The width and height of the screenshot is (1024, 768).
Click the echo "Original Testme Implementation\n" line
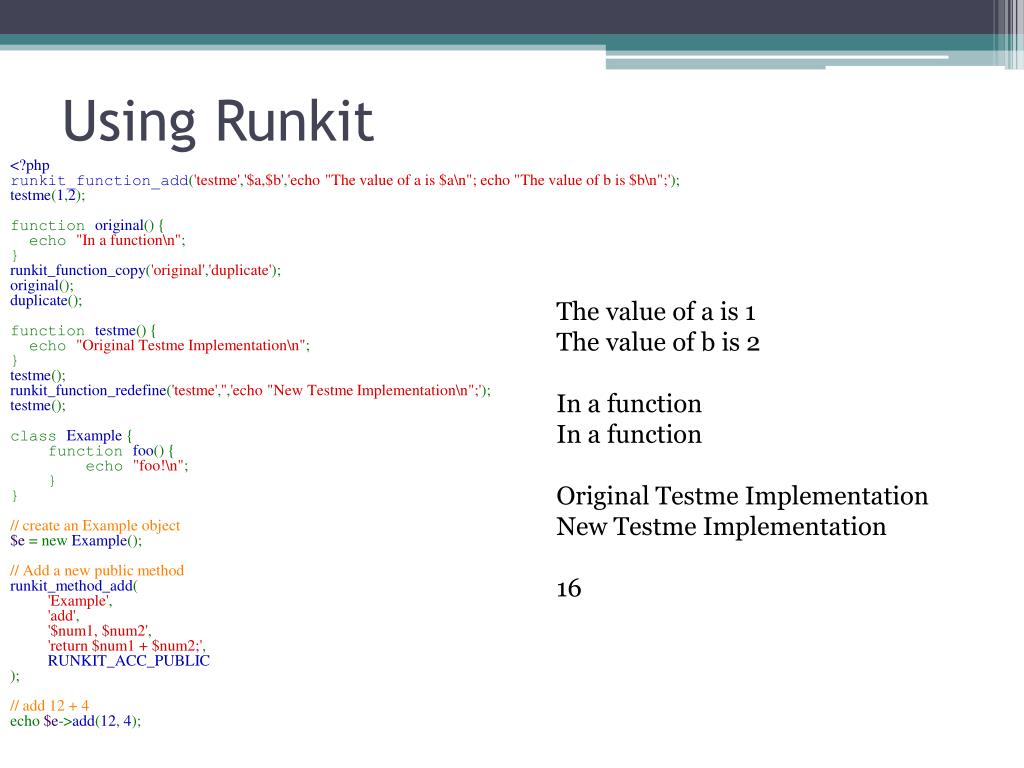(169, 345)
